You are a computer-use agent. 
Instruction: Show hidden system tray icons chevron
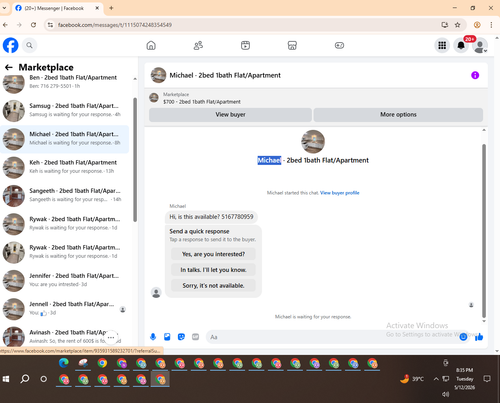click(436, 379)
